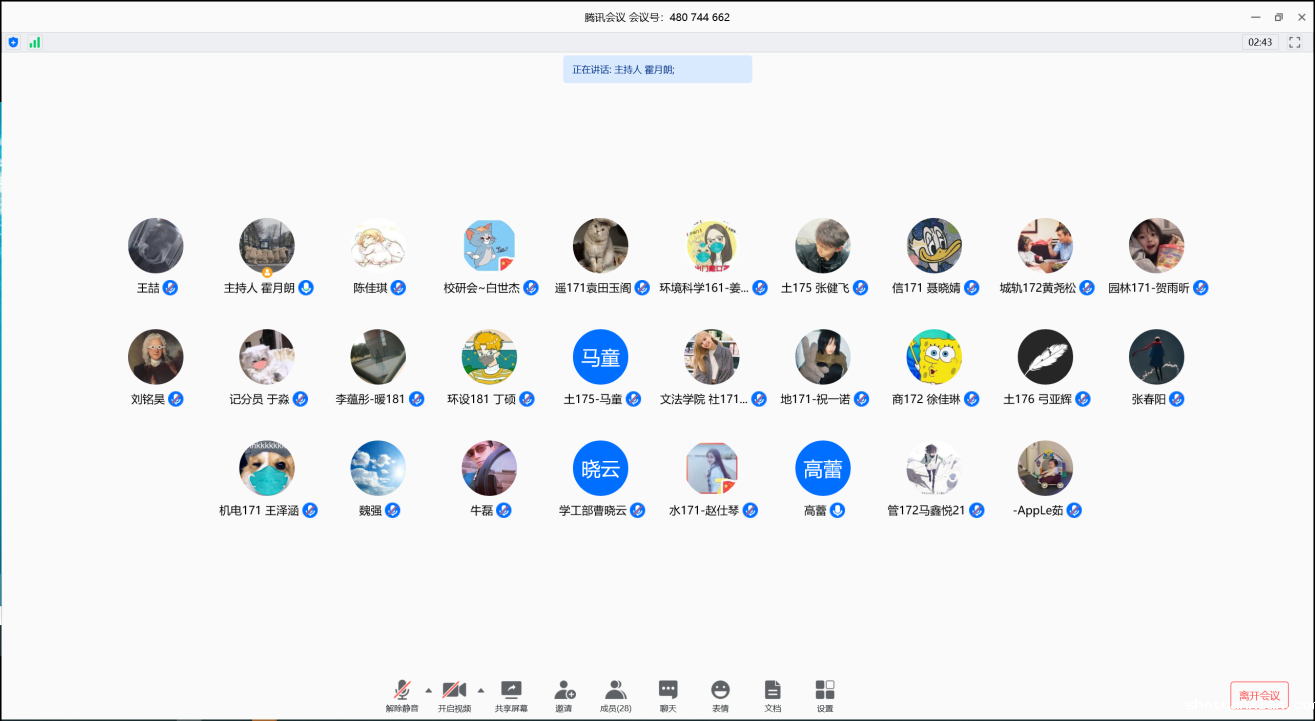Click the blue shield security icon
This screenshot has height=721, width=1316.
click(13, 42)
